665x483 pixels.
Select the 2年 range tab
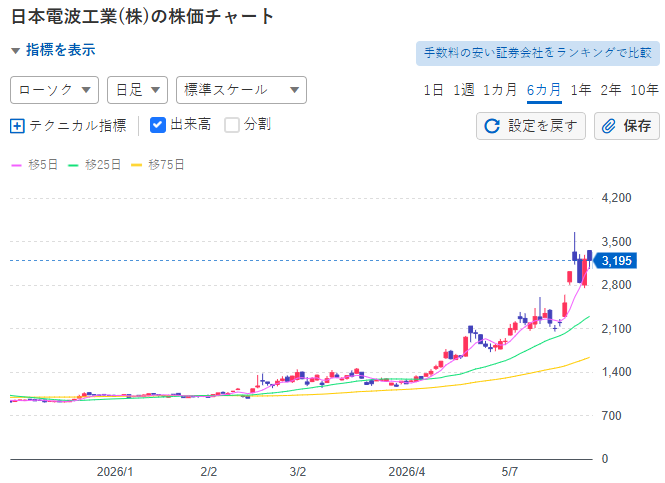(x=611, y=90)
